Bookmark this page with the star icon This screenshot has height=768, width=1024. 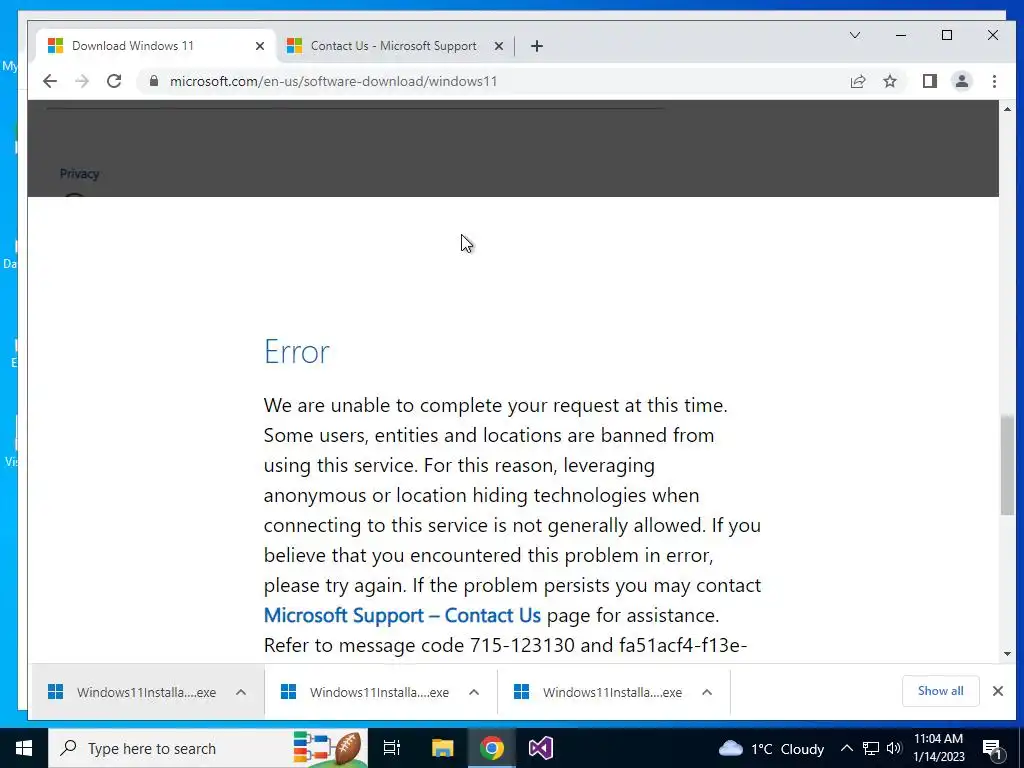890,81
